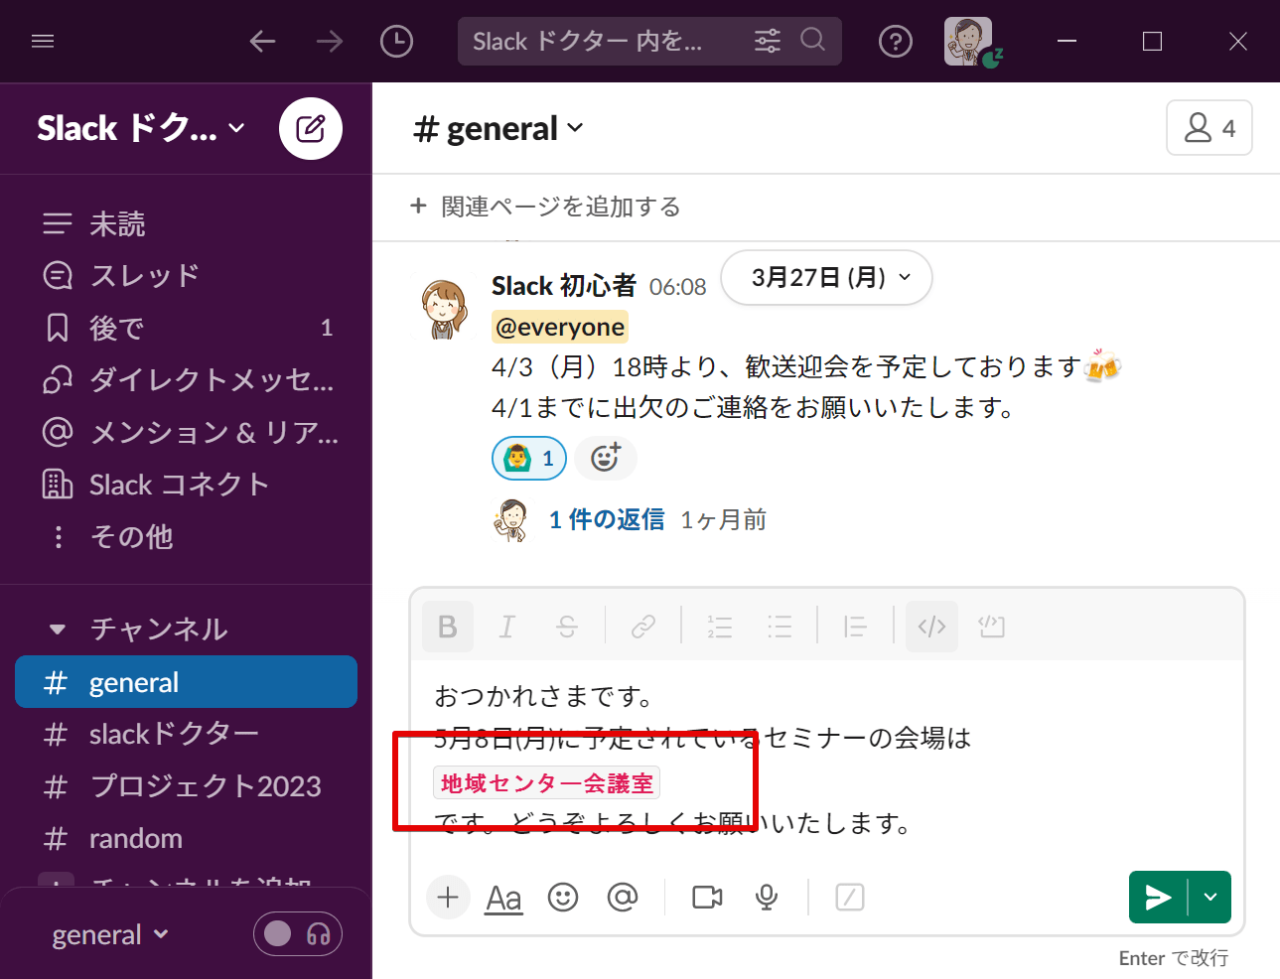Open the 3月27日 (月) date dropdown
The width and height of the screenshot is (1280, 979).
(x=826, y=277)
